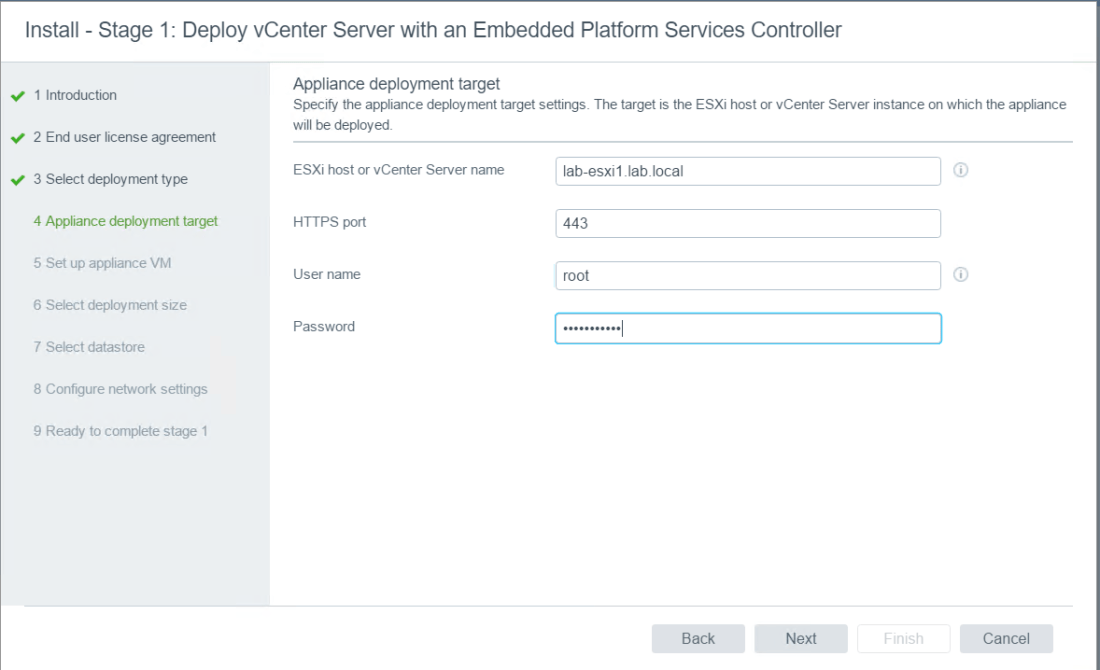Click the info icon beside User name
Image resolution: width=1100 pixels, height=670 pixels.
click(960, 275)
